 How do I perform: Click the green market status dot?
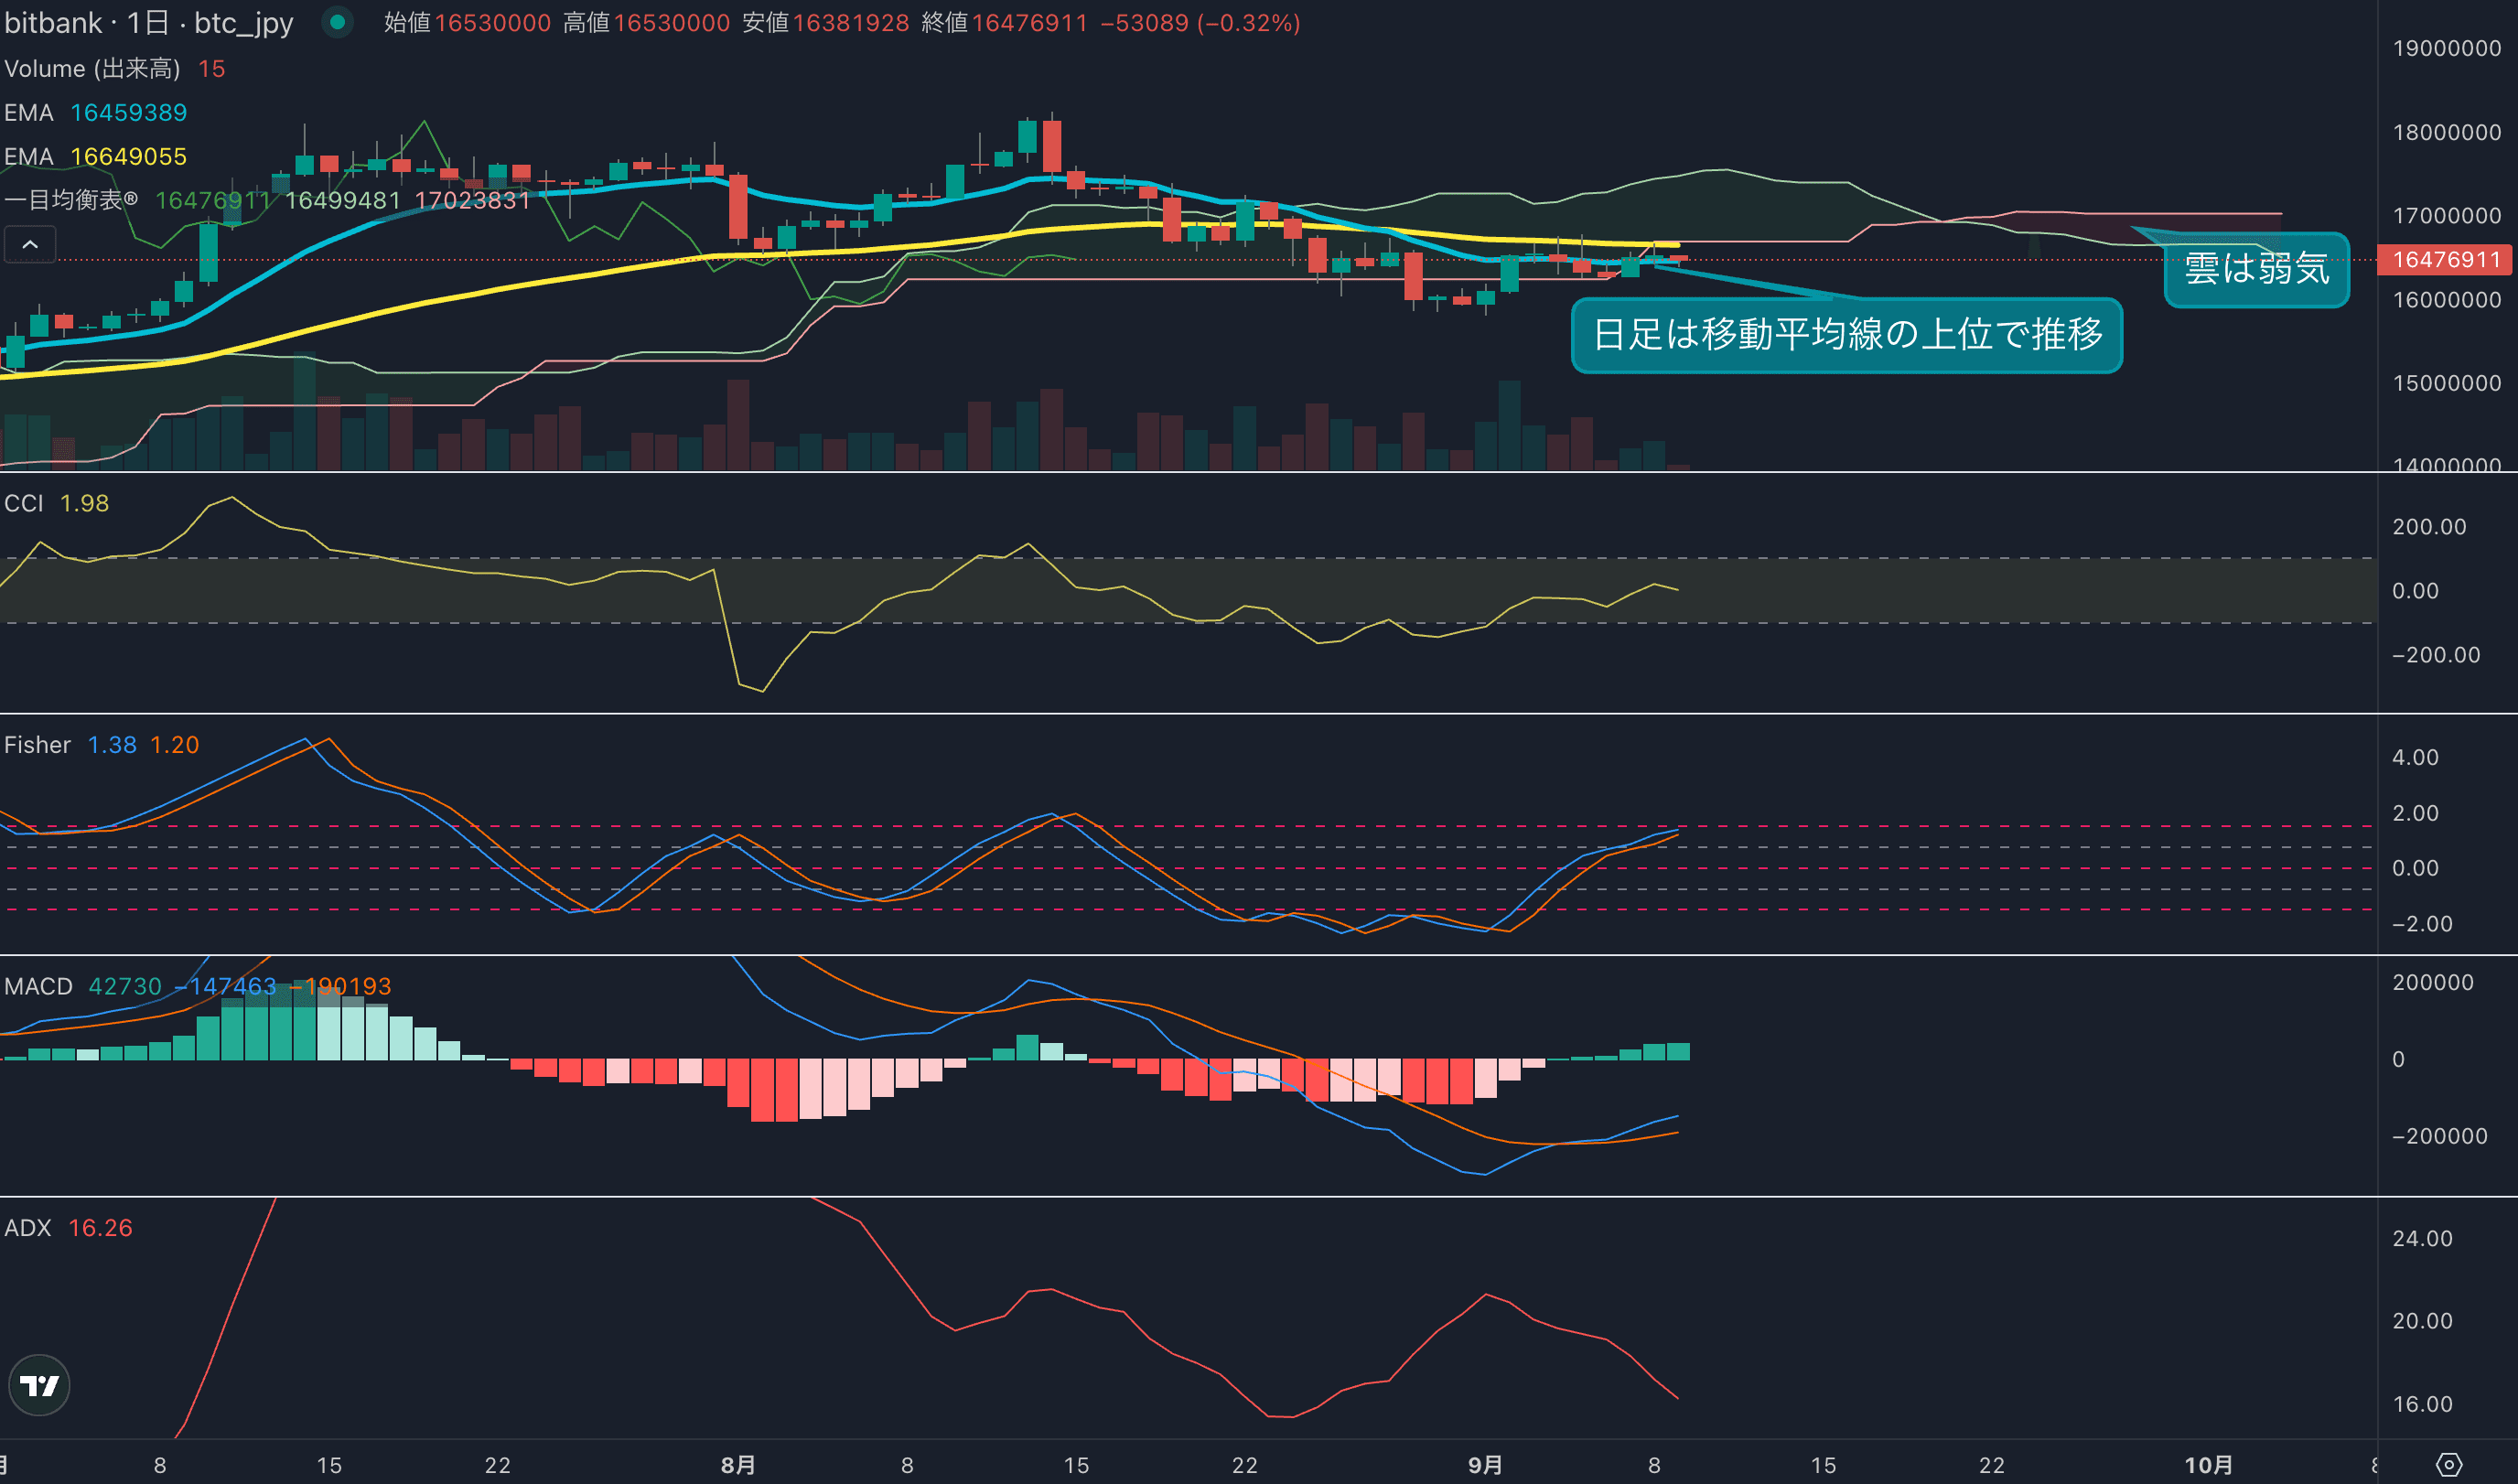338,21
